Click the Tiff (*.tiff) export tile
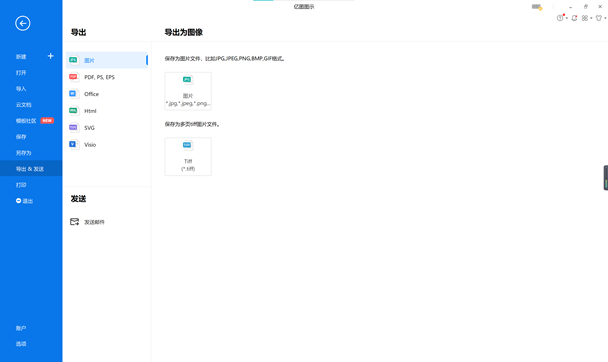This screenshot has width=608, height=362. pyautogui.click(x=188, y=157)
